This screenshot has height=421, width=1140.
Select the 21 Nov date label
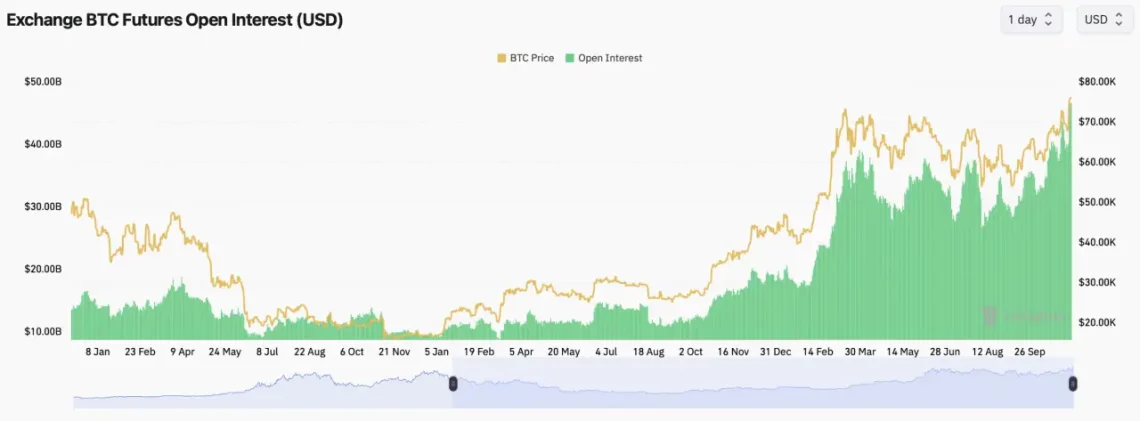[394, 352]
